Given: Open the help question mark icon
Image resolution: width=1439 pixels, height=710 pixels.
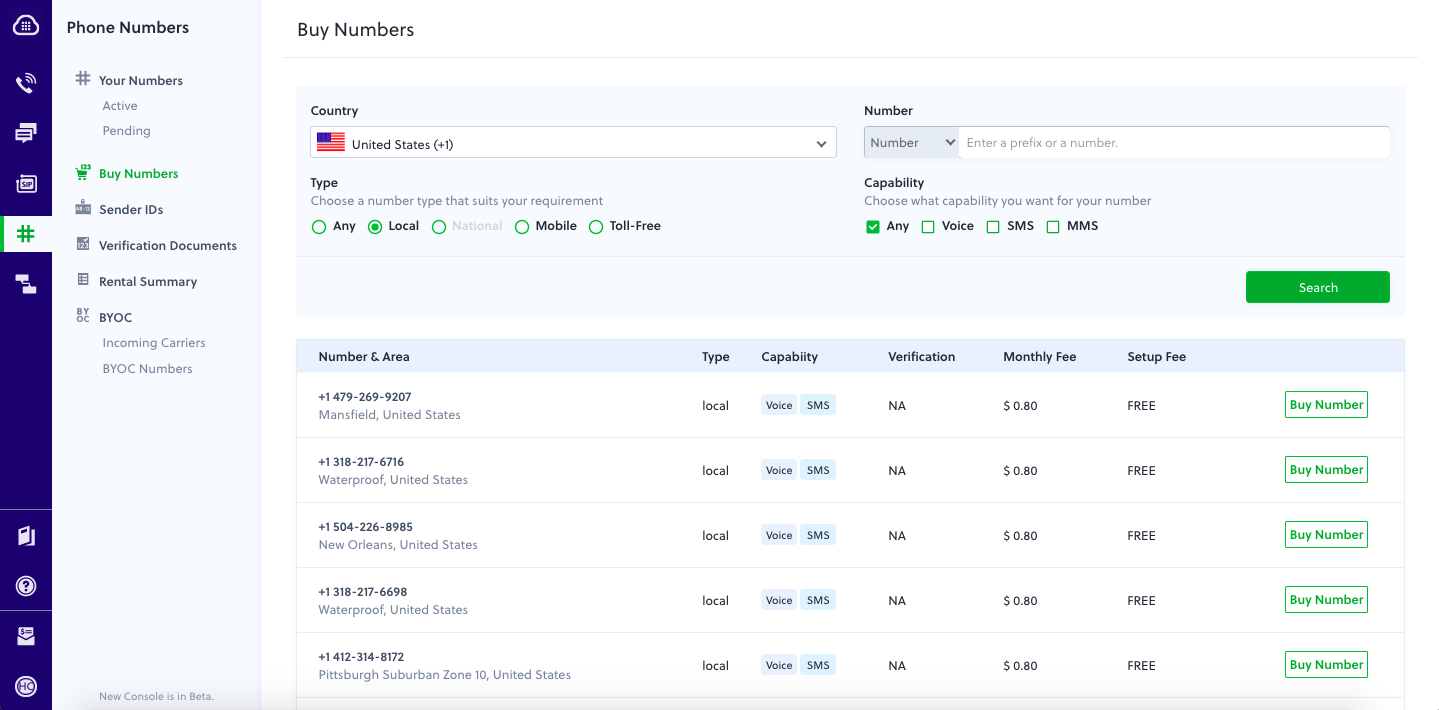Looking at the screenshot, I should (26, 586).
